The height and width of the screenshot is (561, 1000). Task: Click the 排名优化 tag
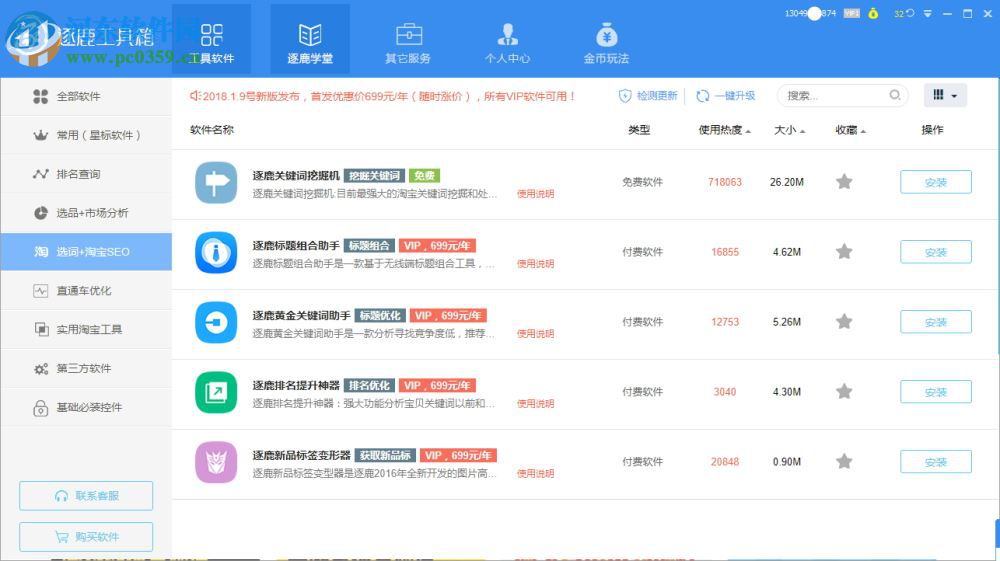tap(369, 386)
